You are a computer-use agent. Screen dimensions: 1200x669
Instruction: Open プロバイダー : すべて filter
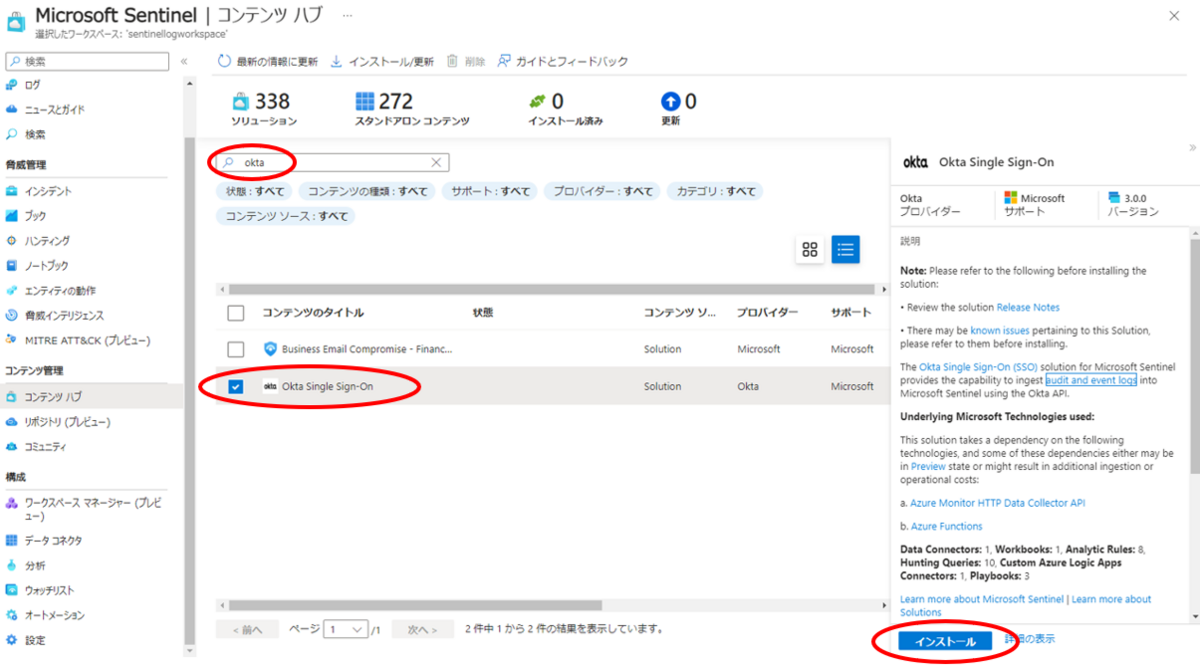pos(603,191)
